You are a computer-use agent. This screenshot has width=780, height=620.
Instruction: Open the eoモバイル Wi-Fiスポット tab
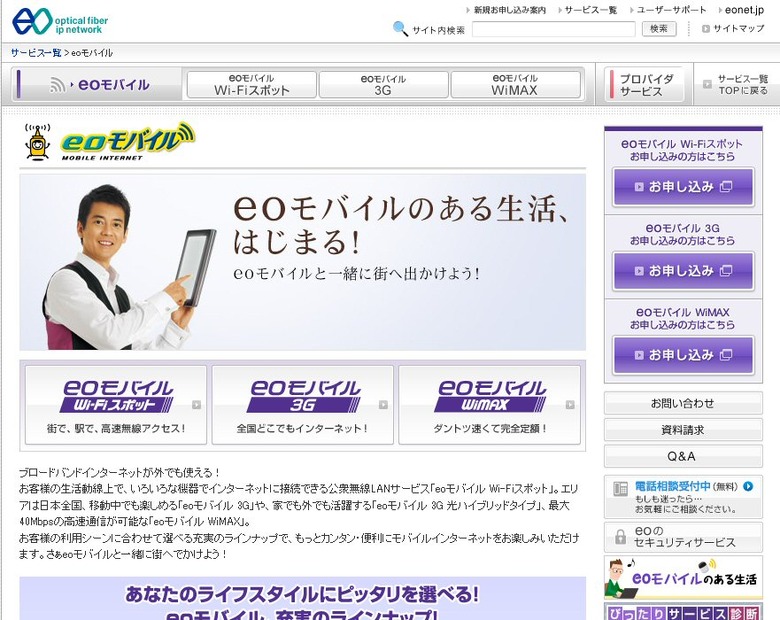click(x=252, y=85)
